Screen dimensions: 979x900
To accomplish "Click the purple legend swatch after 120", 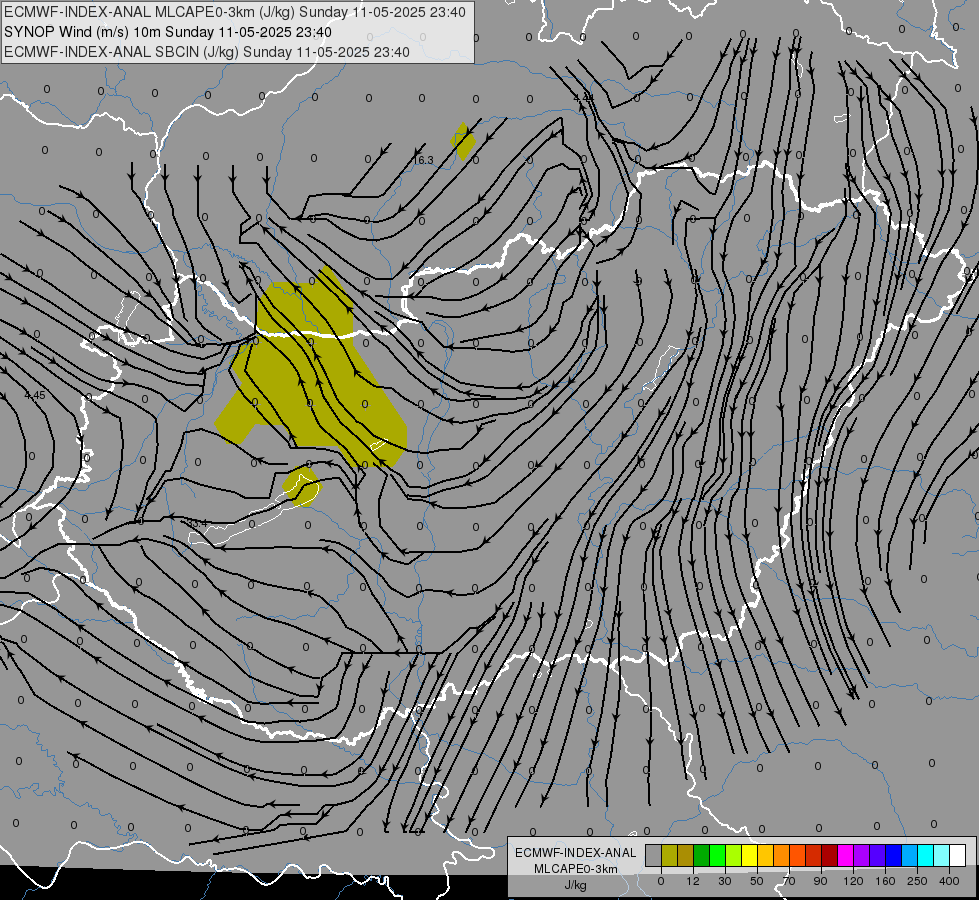I will [862, 855].
